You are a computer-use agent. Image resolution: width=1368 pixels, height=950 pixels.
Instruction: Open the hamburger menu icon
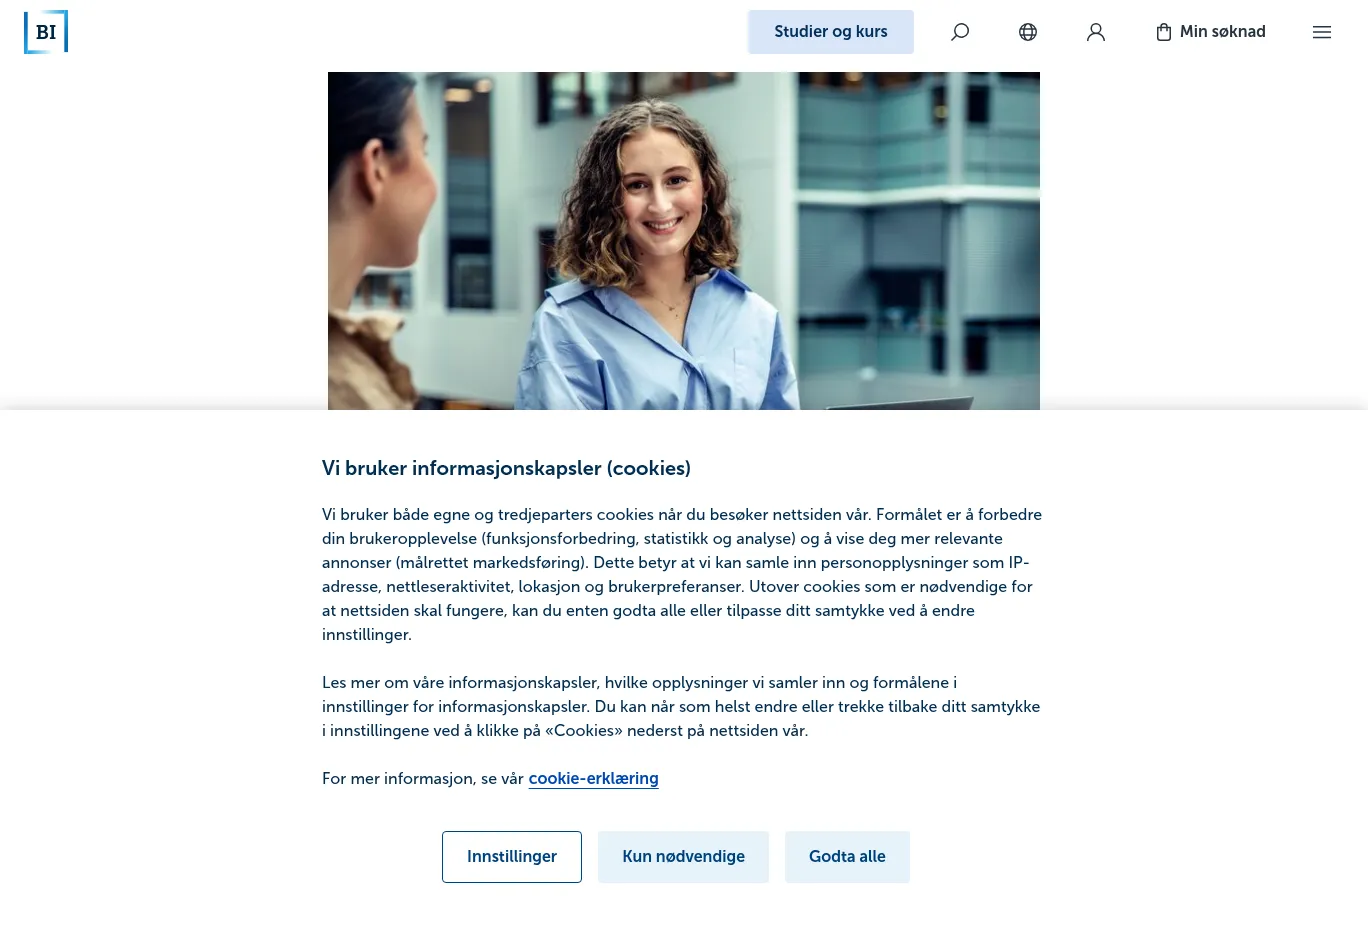pyautogui.click(x=1322, y=32)
